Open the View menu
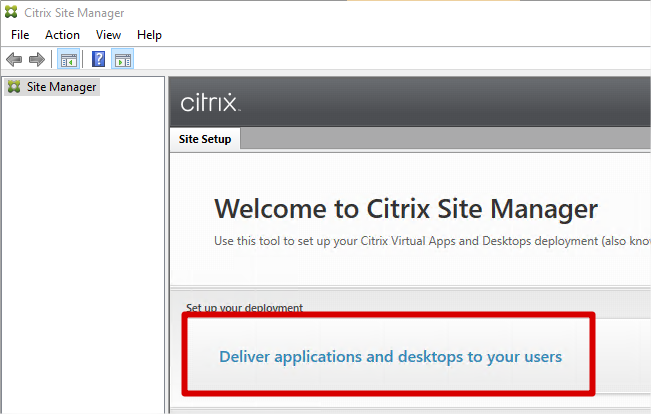651x414 pixels. pos(108,35)
